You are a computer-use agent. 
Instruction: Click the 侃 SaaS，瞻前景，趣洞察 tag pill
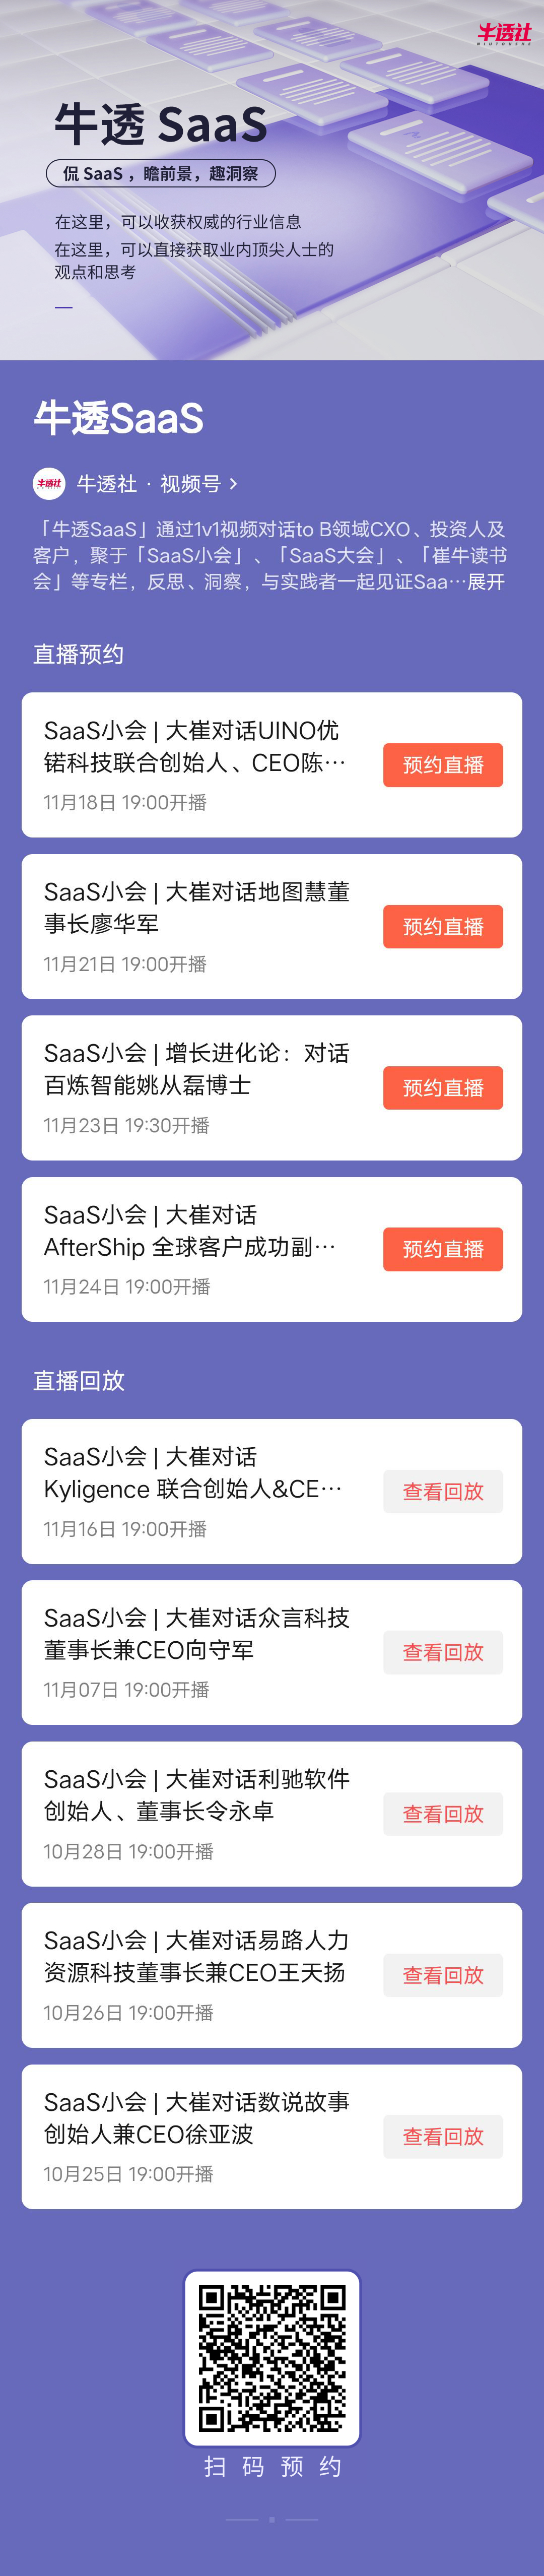pyautogui.click(x=160, y=173)
